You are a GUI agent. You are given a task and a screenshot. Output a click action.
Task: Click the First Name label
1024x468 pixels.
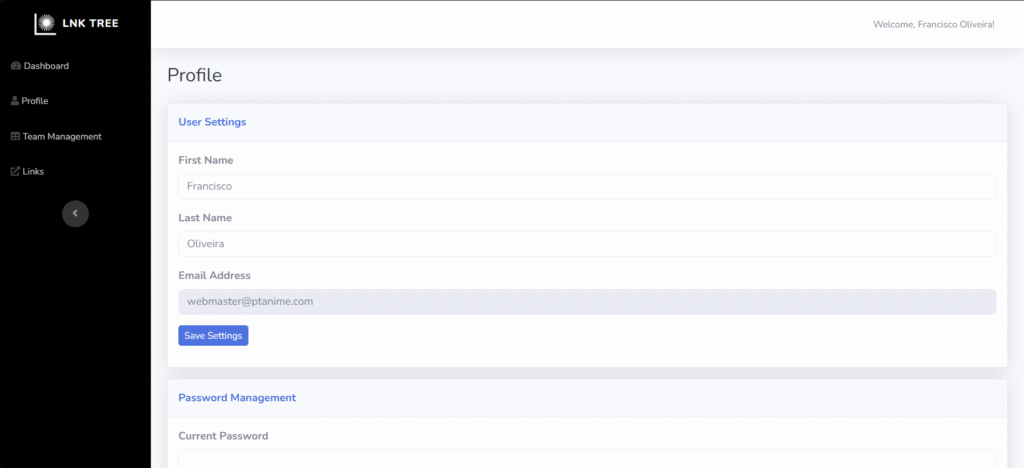206,160
